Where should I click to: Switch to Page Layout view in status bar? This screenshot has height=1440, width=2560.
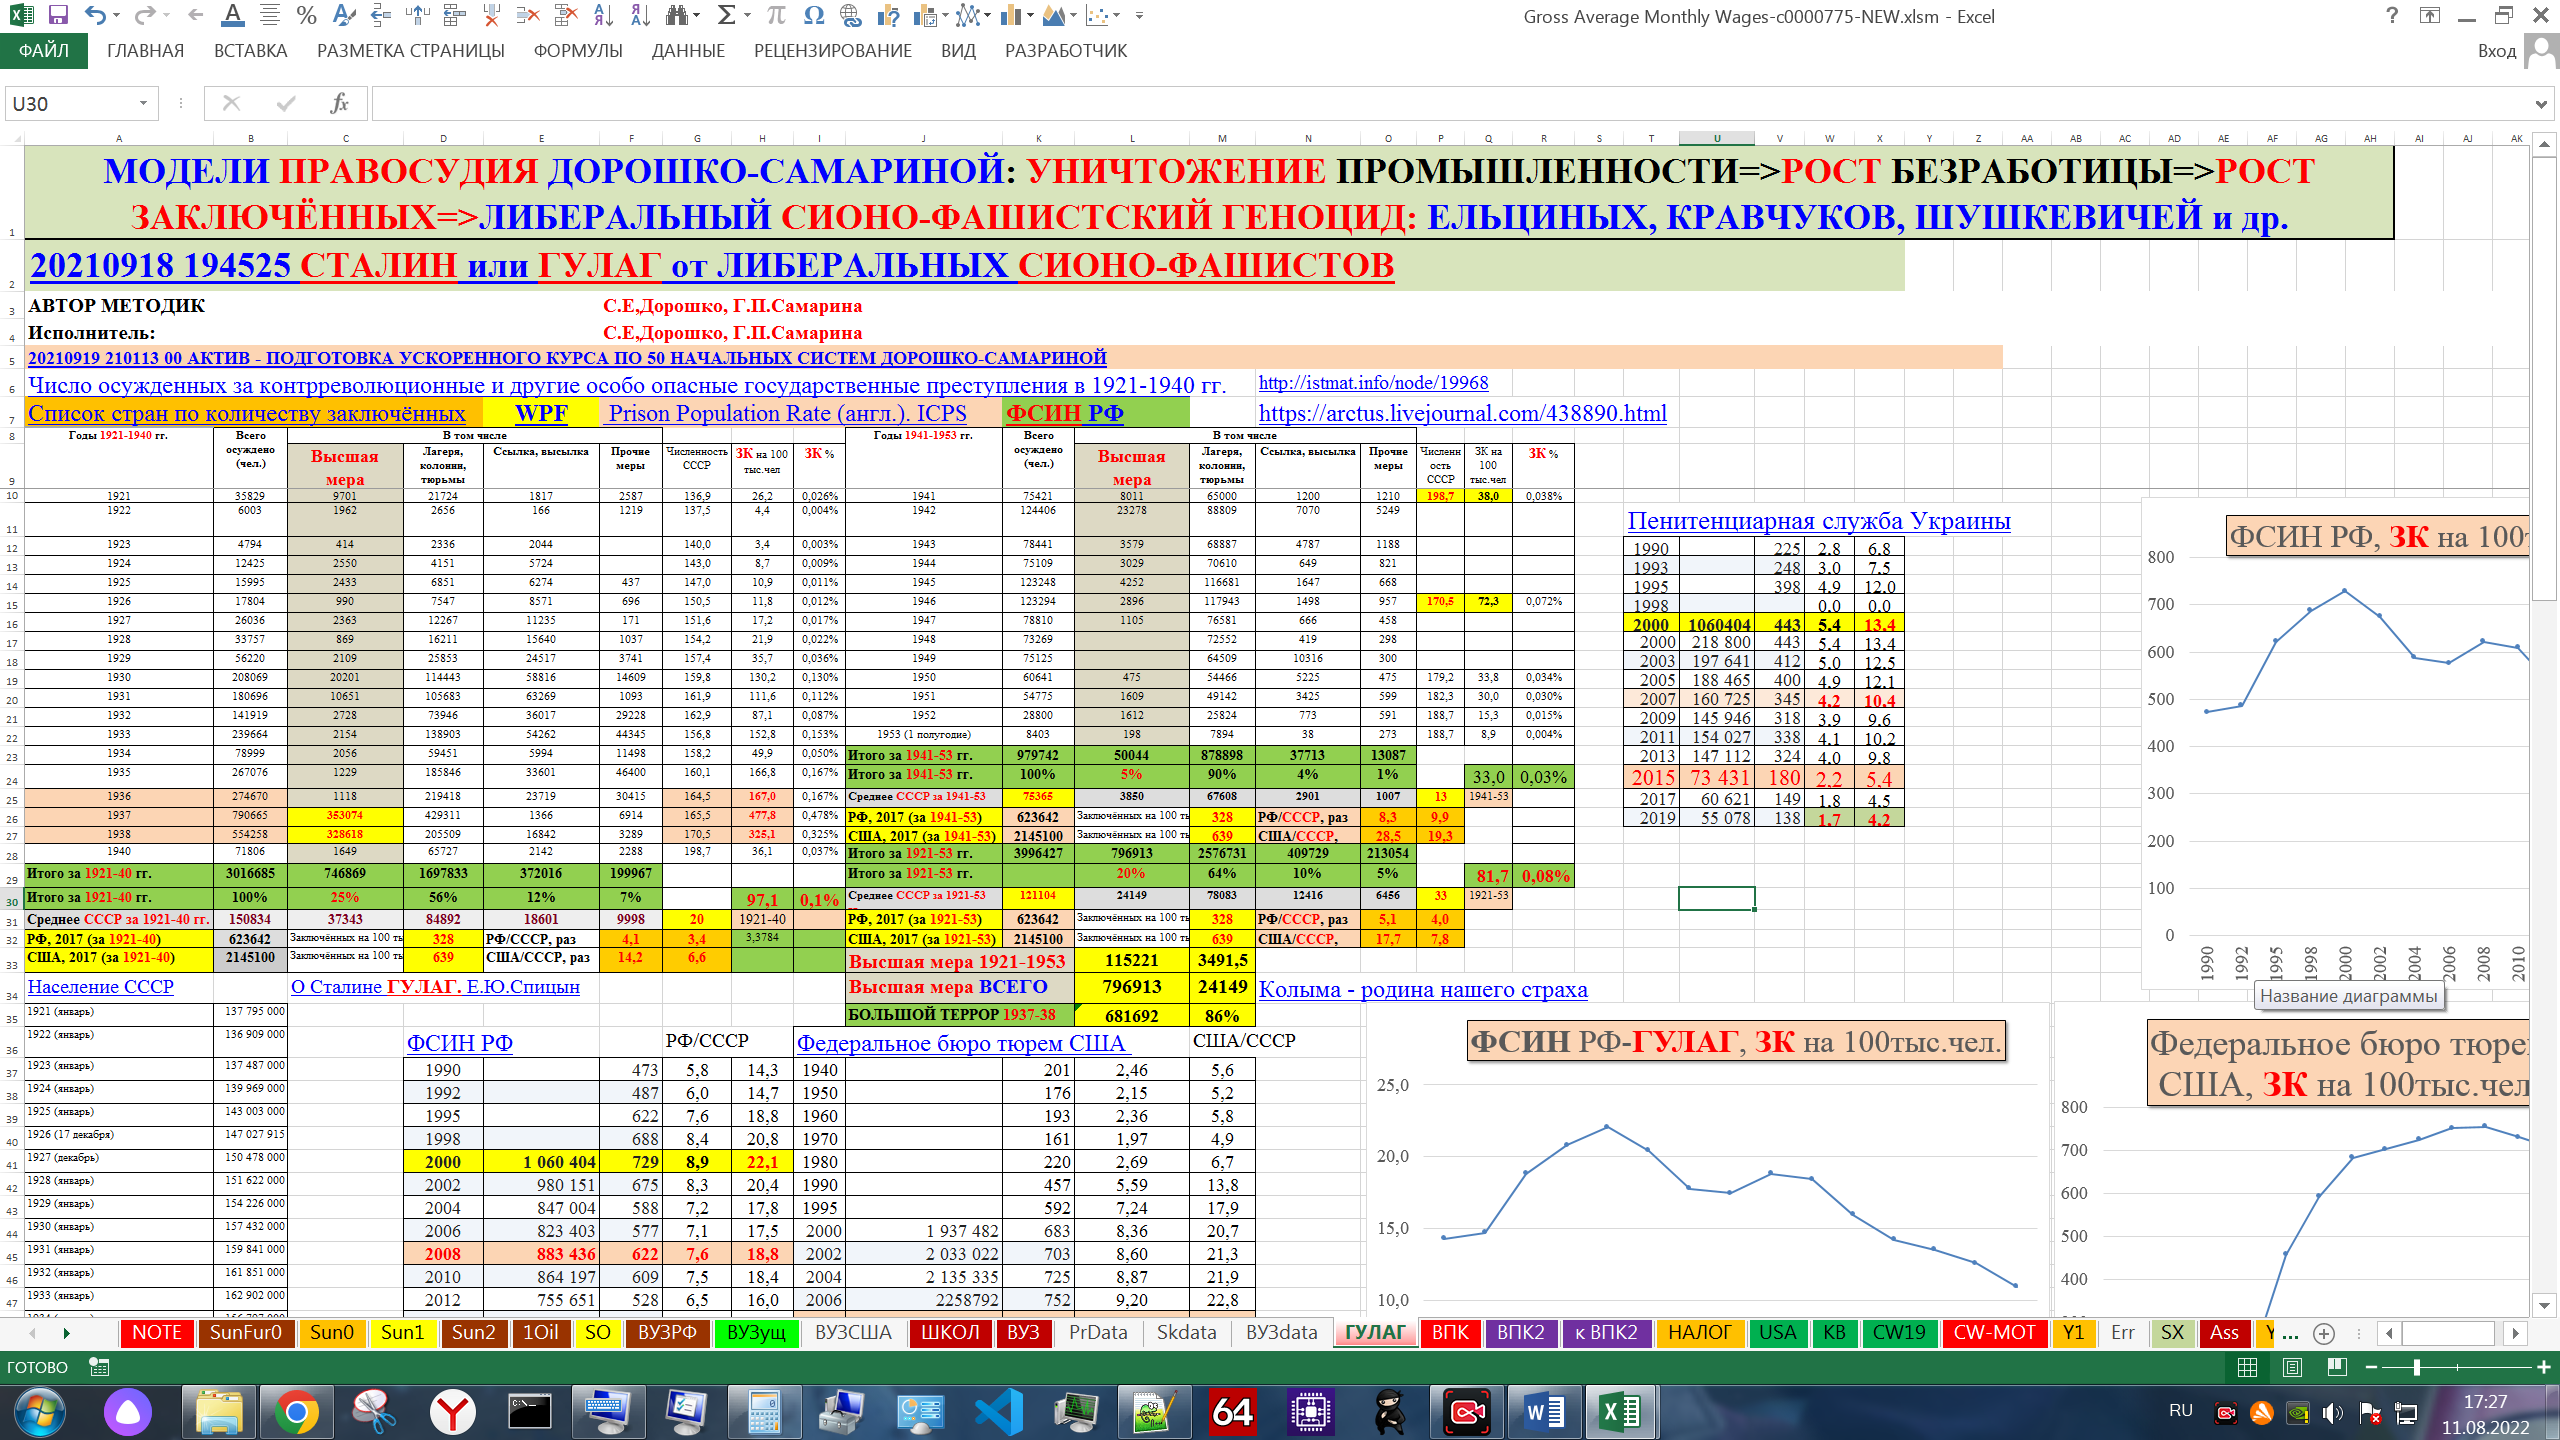click(2292, 1367)
